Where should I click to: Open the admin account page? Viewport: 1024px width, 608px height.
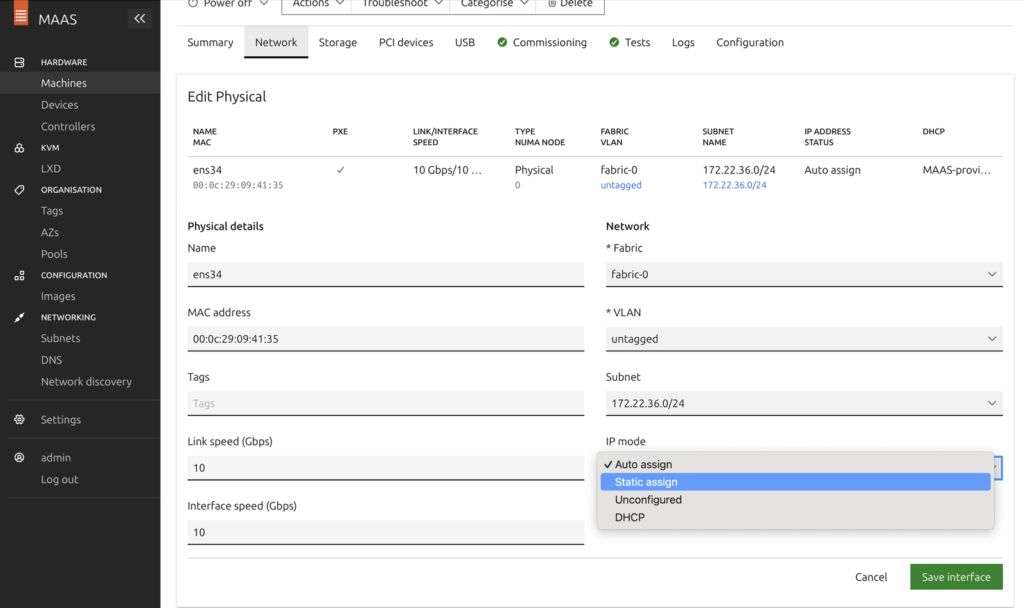pos(56,457)
